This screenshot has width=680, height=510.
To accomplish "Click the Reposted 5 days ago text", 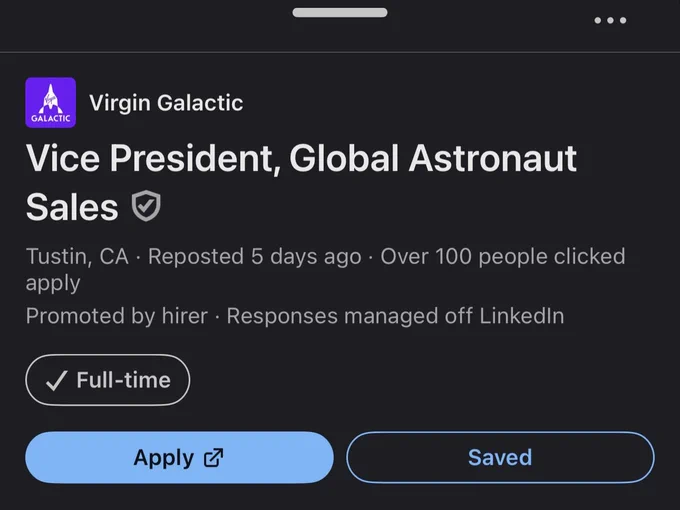I will (x=255, y=256).
